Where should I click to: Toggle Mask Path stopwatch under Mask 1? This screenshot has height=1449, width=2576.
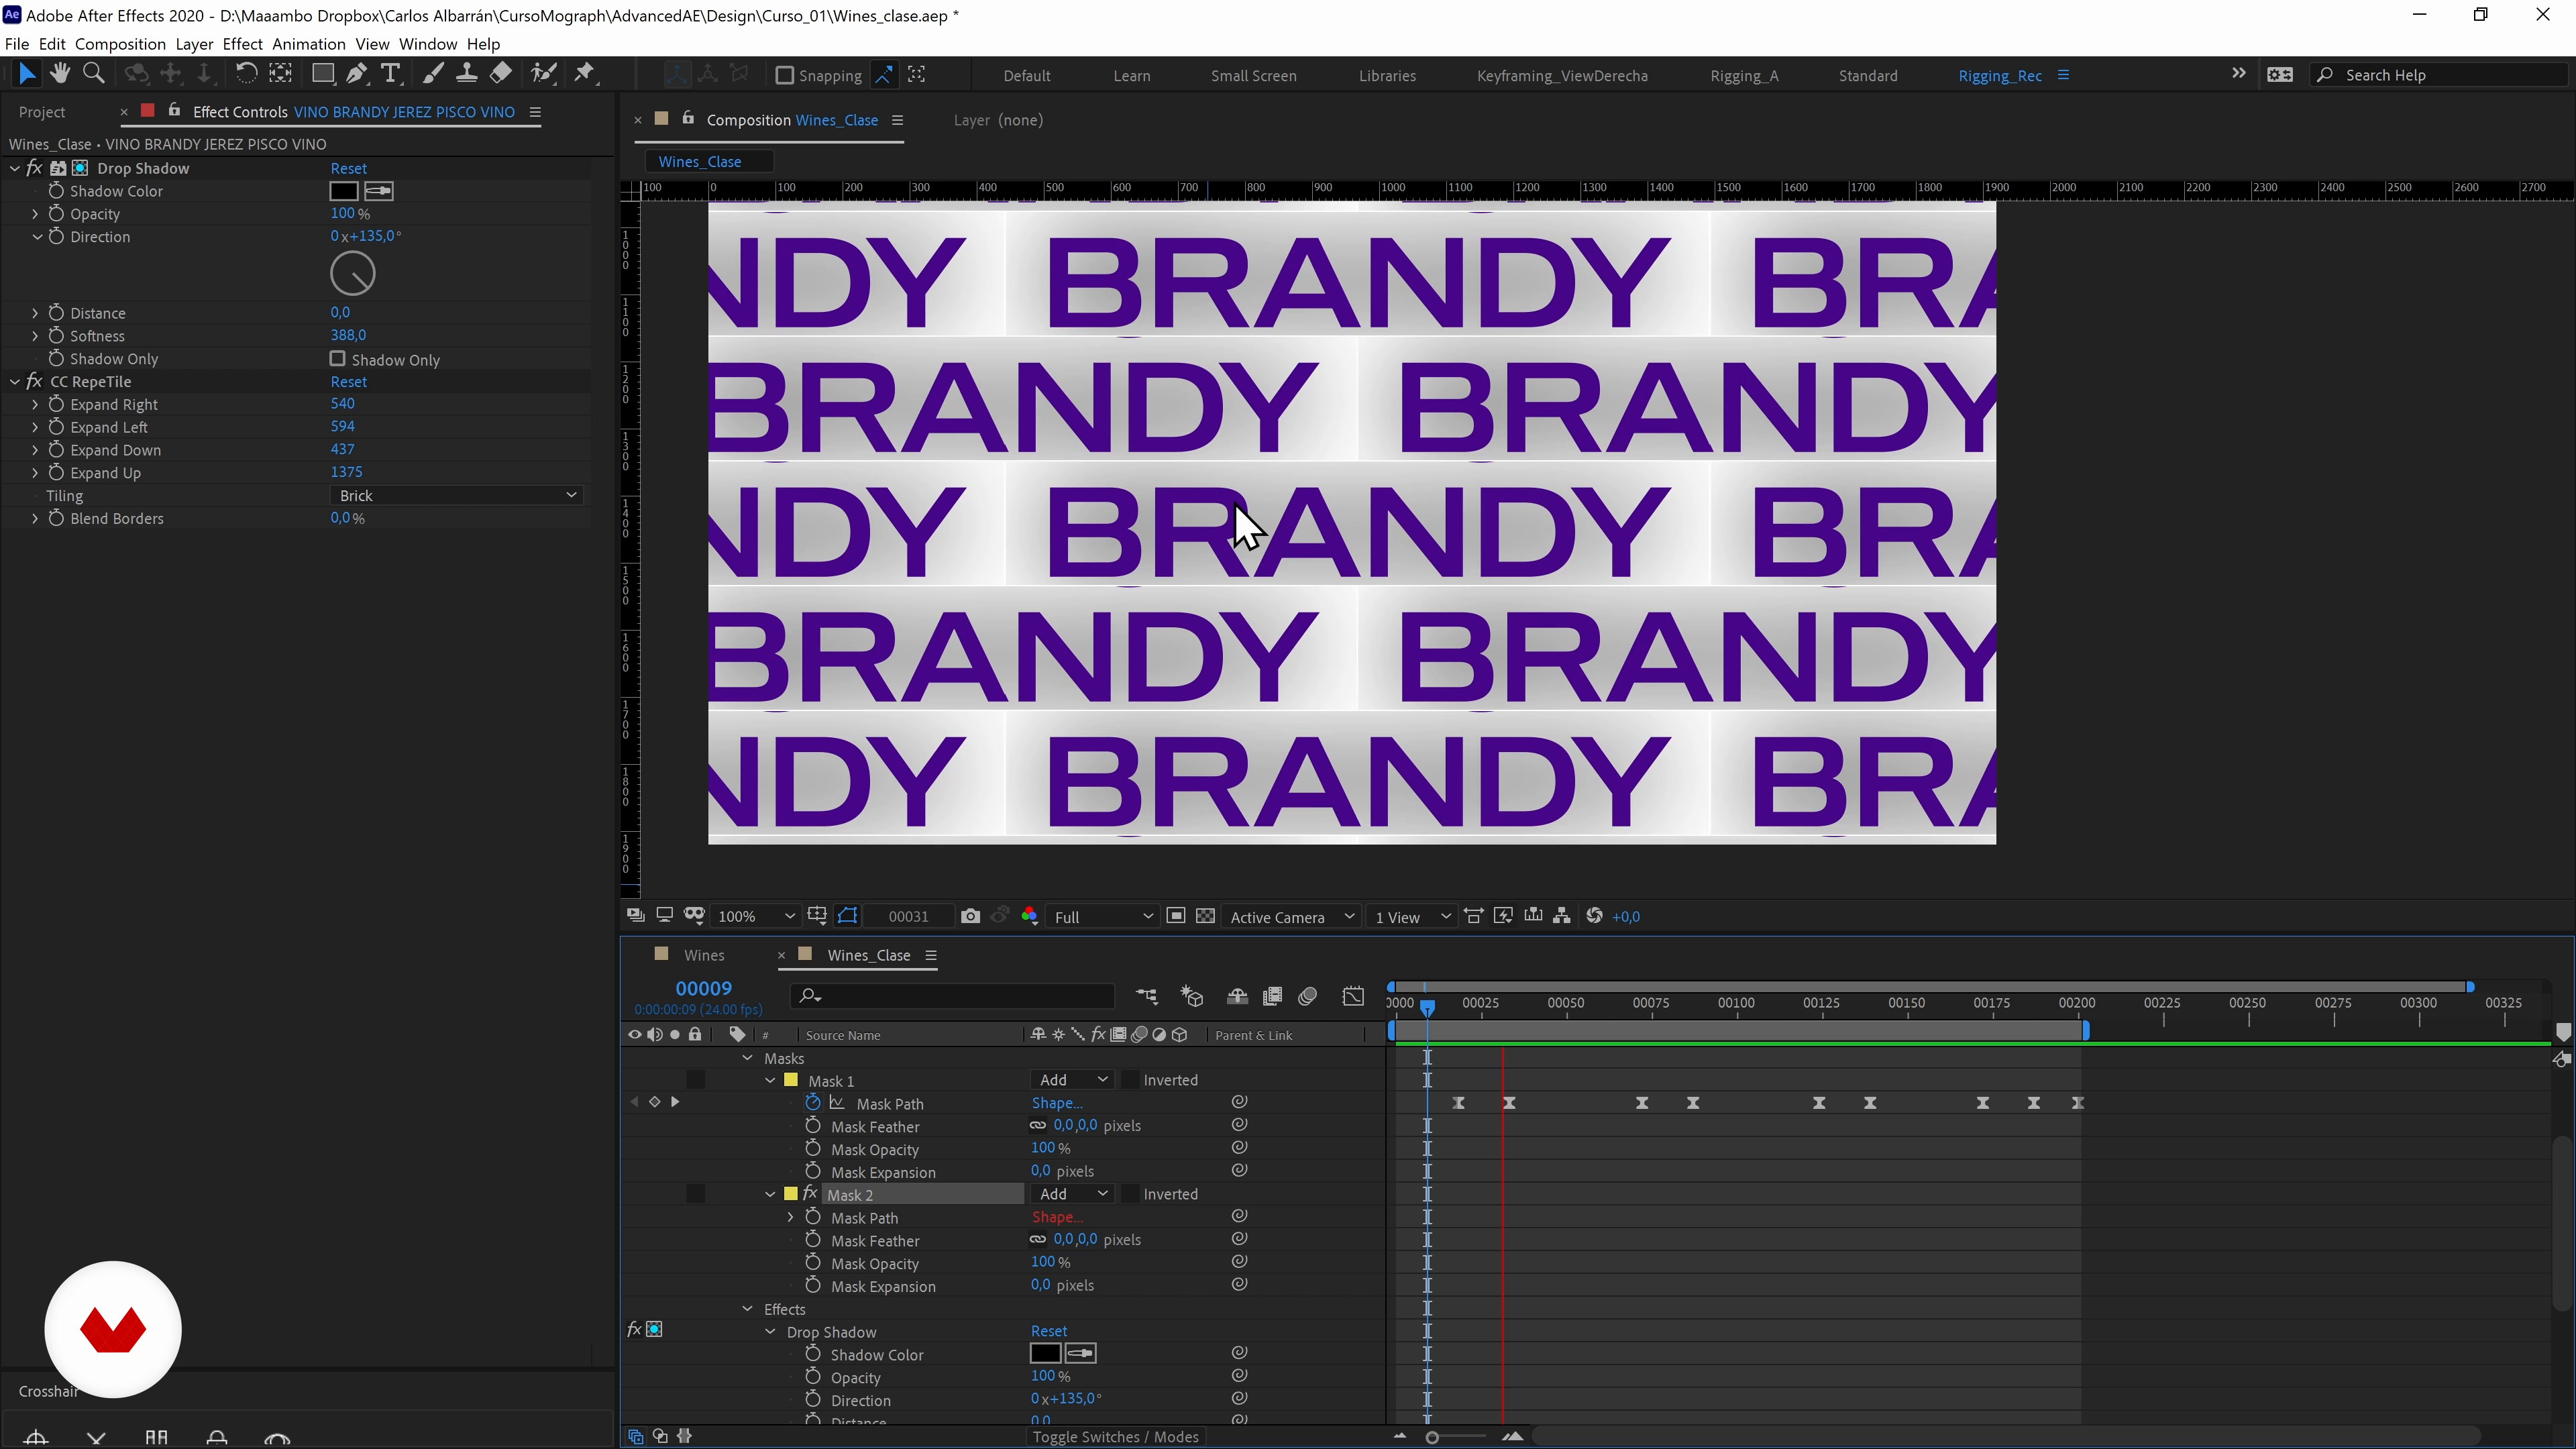(813, 1103)
